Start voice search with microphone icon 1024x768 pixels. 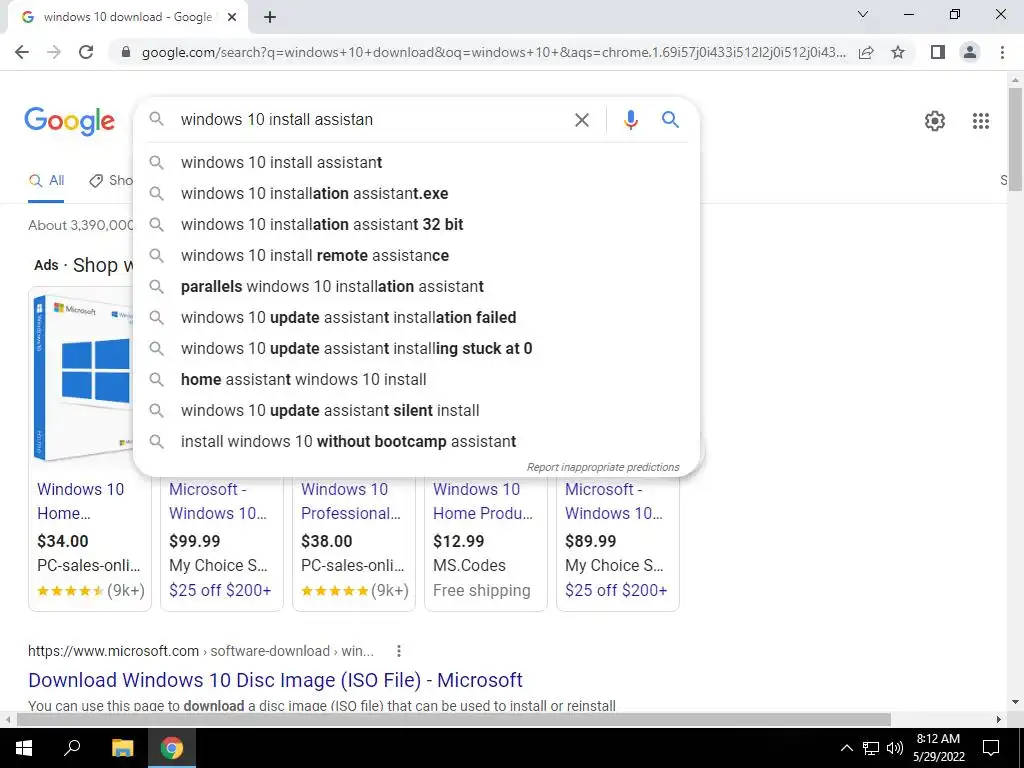(x=630, y=120)
